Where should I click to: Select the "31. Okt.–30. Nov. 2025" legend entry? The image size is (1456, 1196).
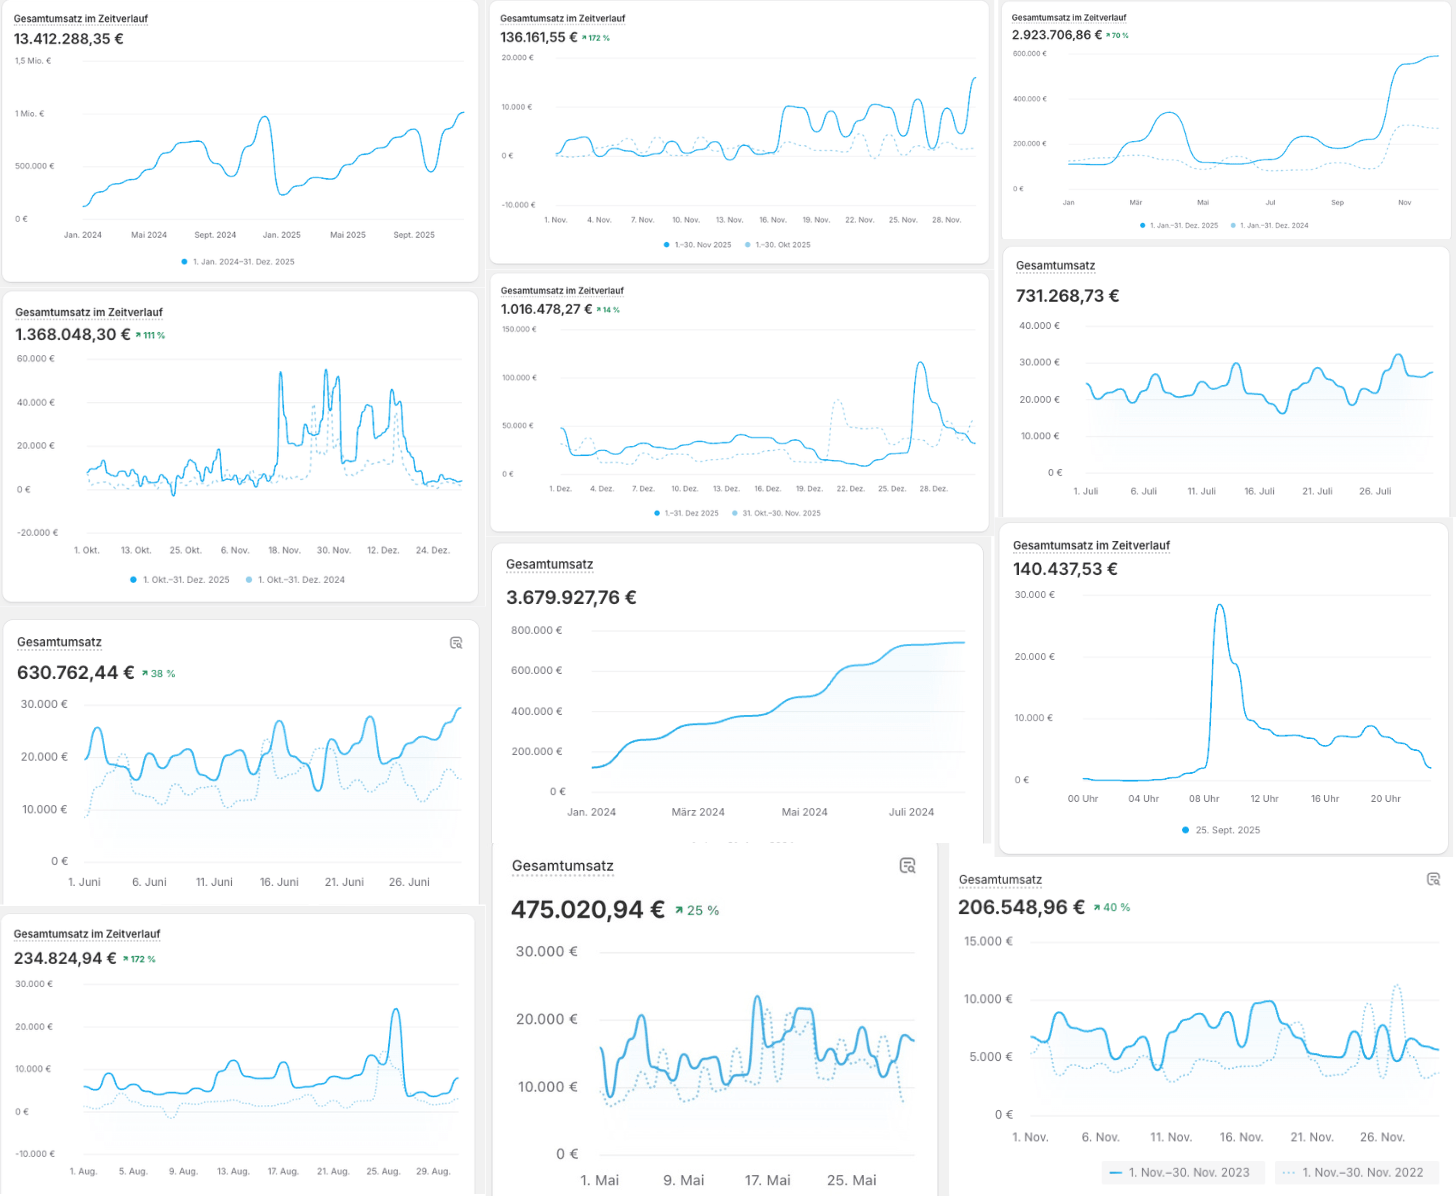click(780, 513)
